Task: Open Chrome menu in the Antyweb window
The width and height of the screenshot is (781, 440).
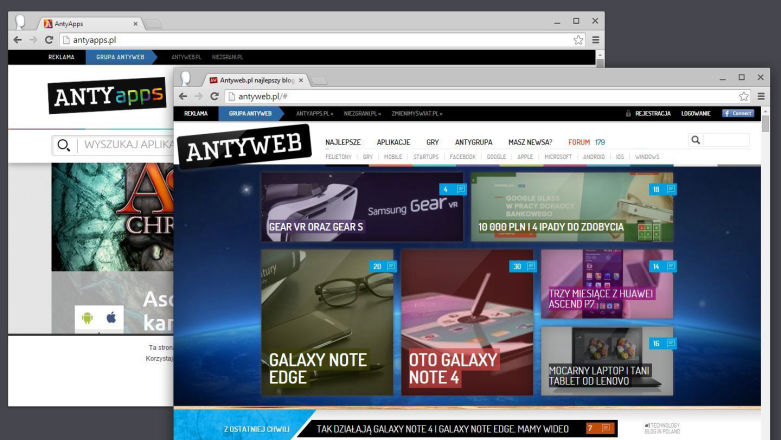Action: click(761, 96)
